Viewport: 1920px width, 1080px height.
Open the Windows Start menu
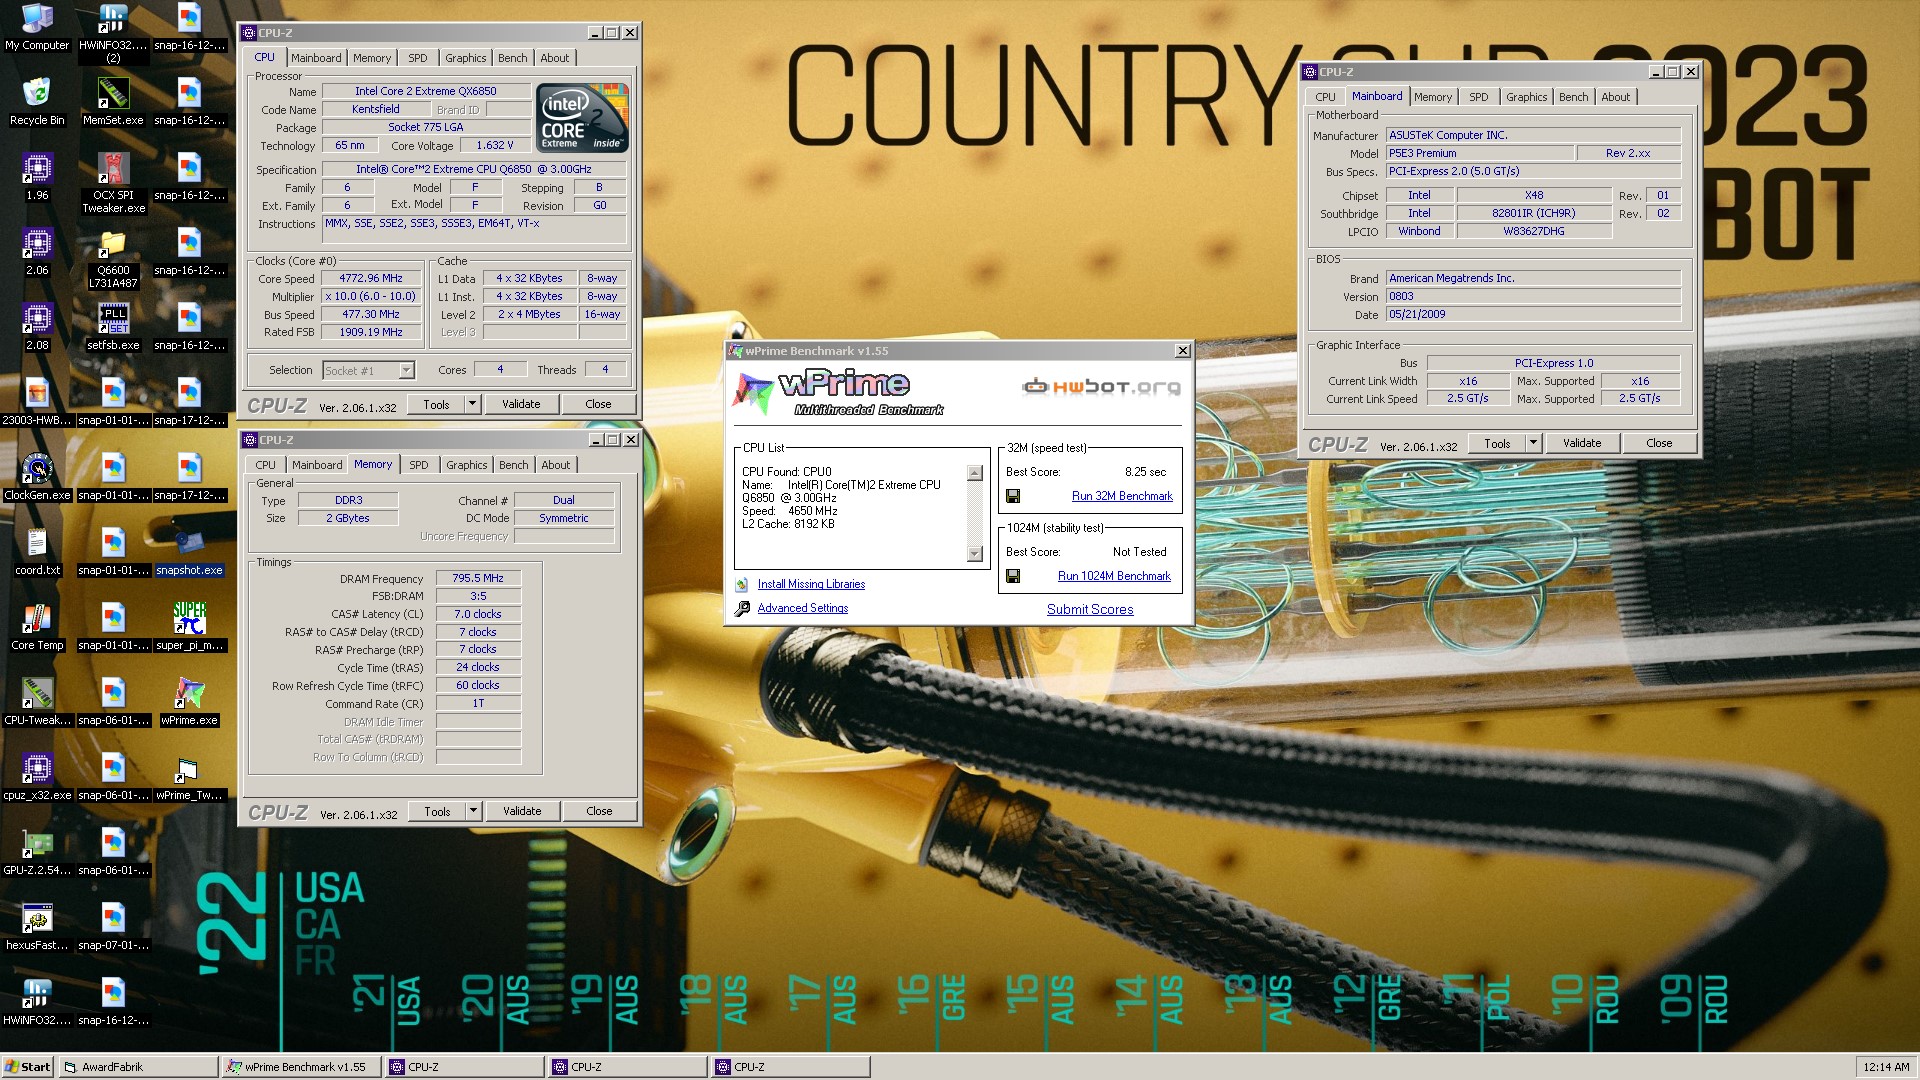(x=28, y=1067)
